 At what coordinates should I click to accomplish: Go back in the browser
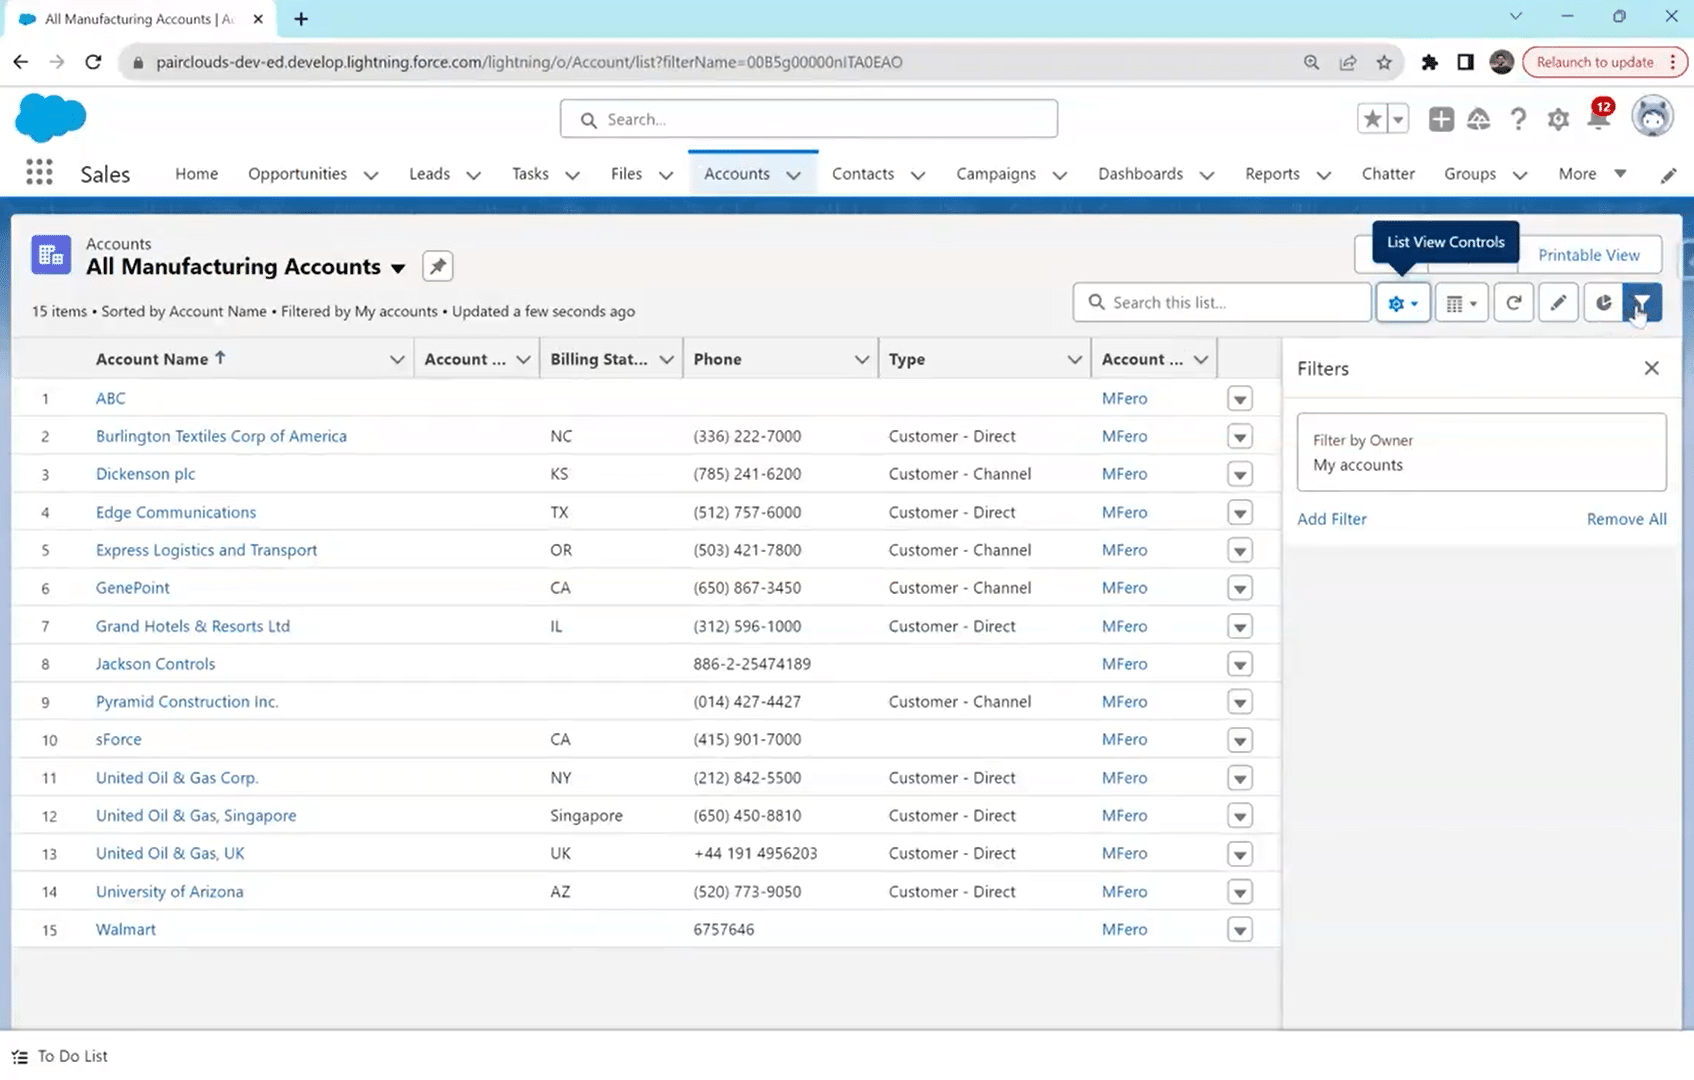(x=21, y=62)
